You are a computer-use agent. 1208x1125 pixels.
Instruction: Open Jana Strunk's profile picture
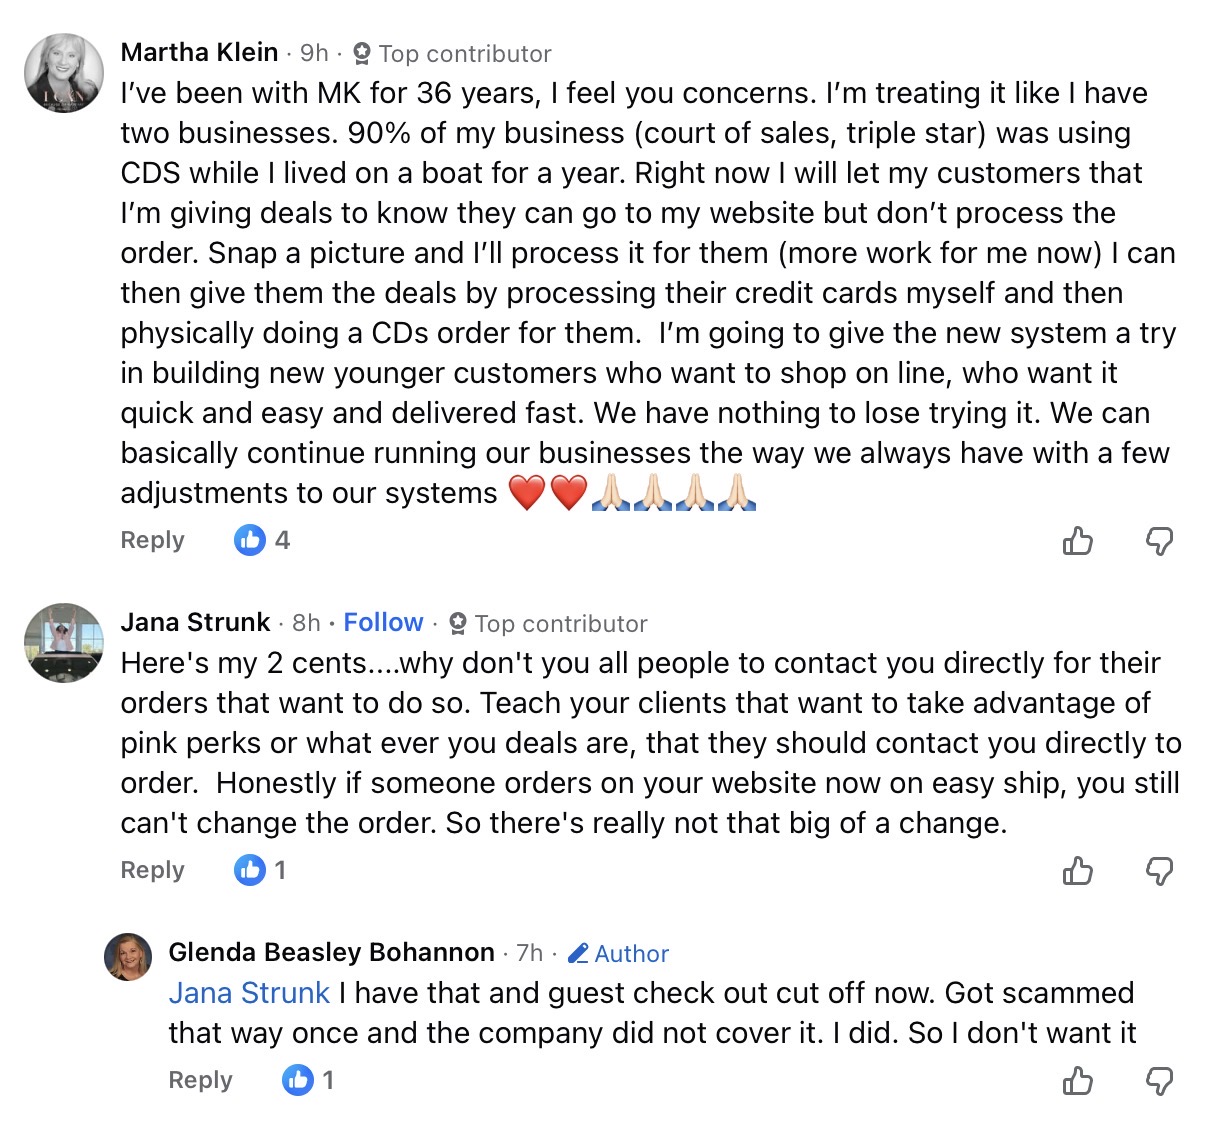64,643
